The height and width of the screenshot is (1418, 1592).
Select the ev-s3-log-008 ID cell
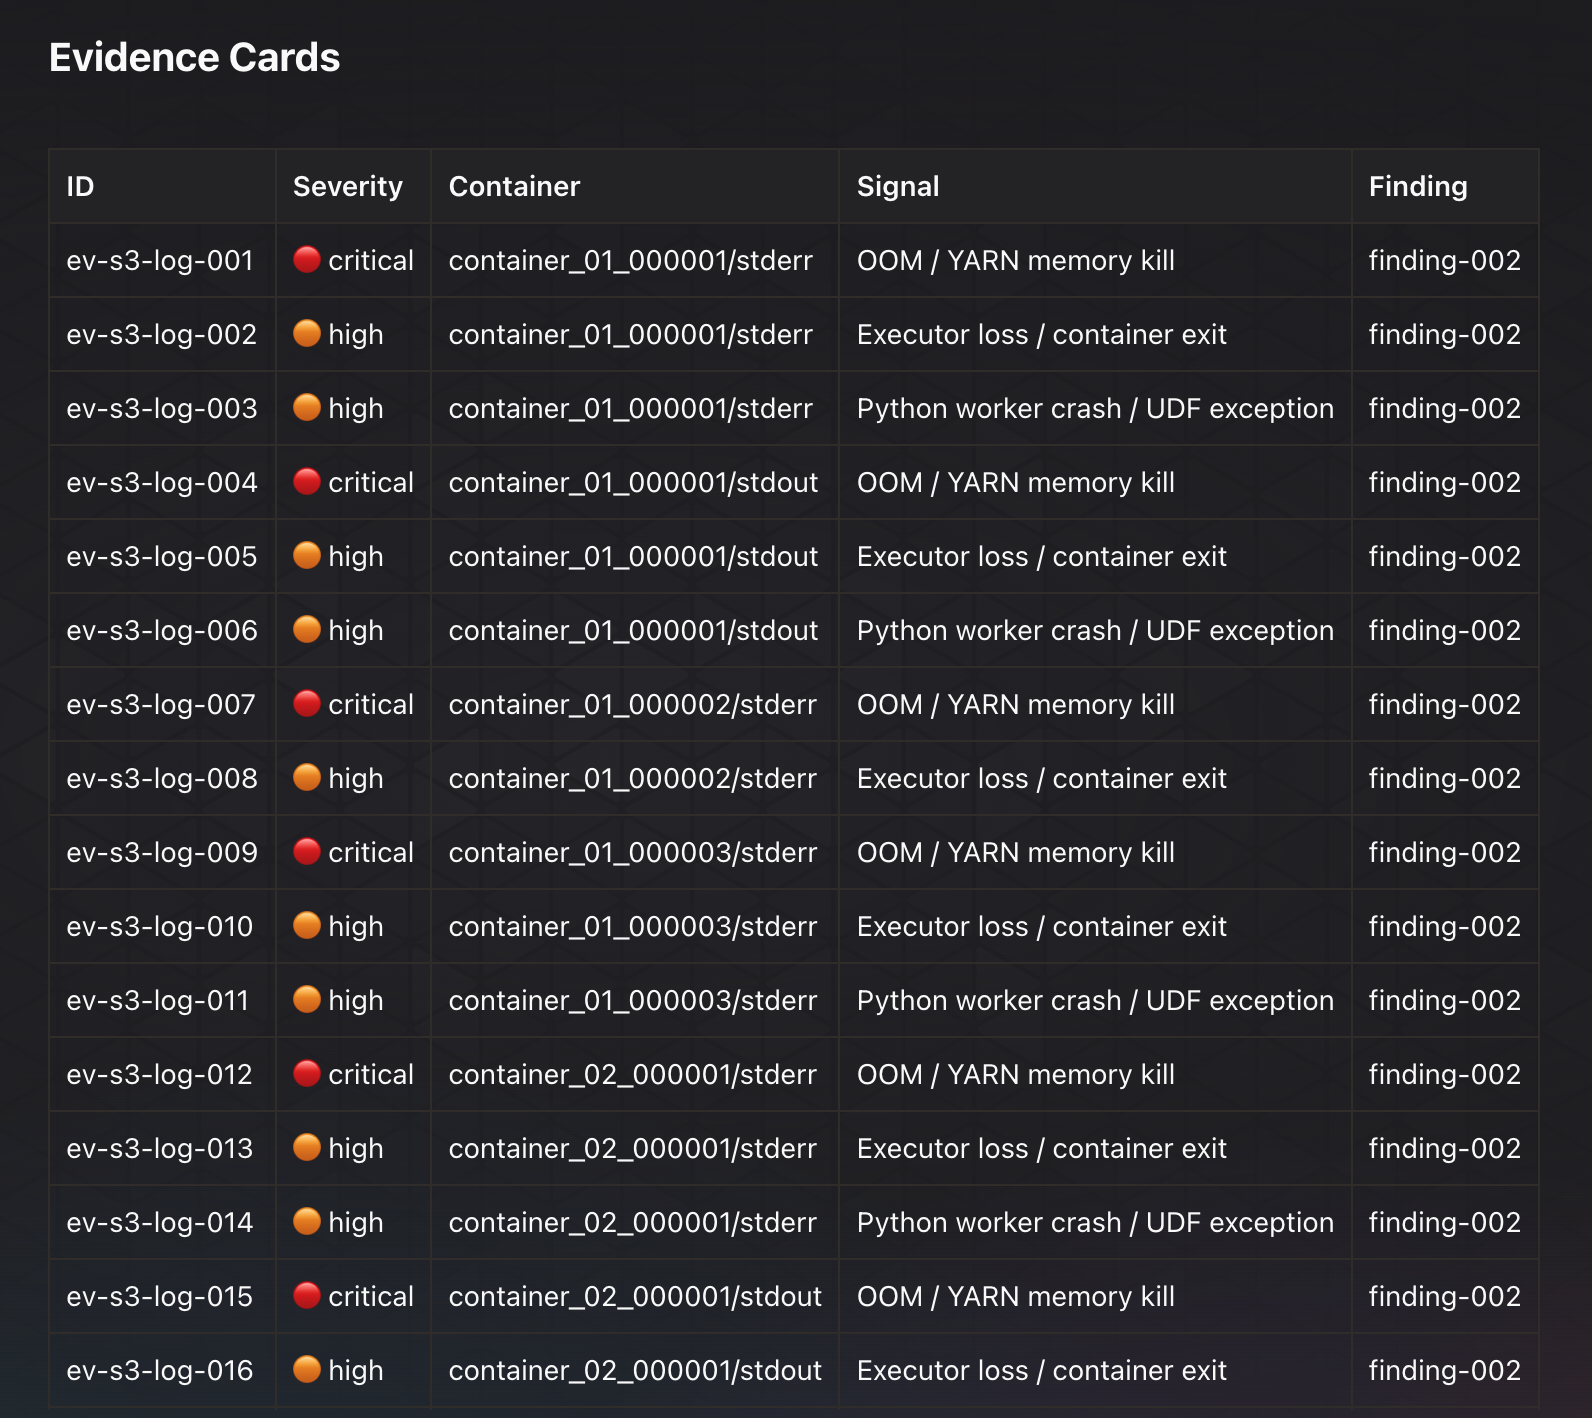162,778
